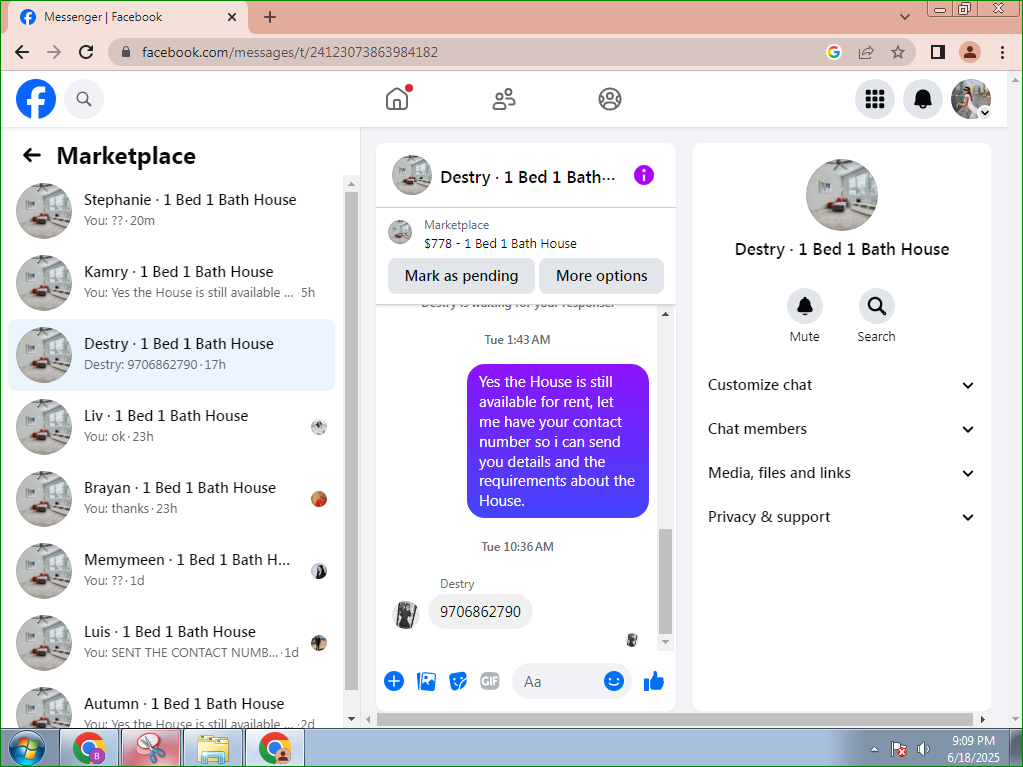Attach a photo with image icon
Viewport: 1023px width, 767px height.
coord(426,682)
